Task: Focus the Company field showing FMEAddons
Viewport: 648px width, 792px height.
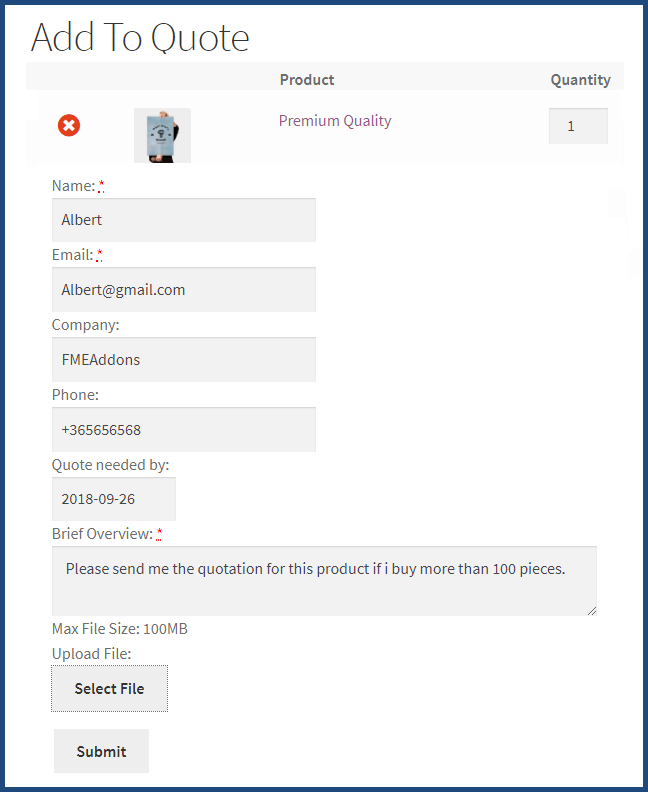Action: pyautogui.click(x=184, y=360)
